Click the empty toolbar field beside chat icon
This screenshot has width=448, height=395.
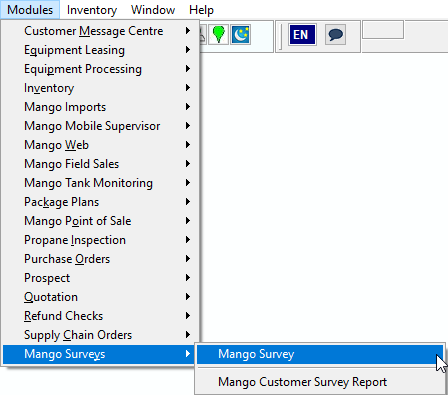(x=383, y=30)
